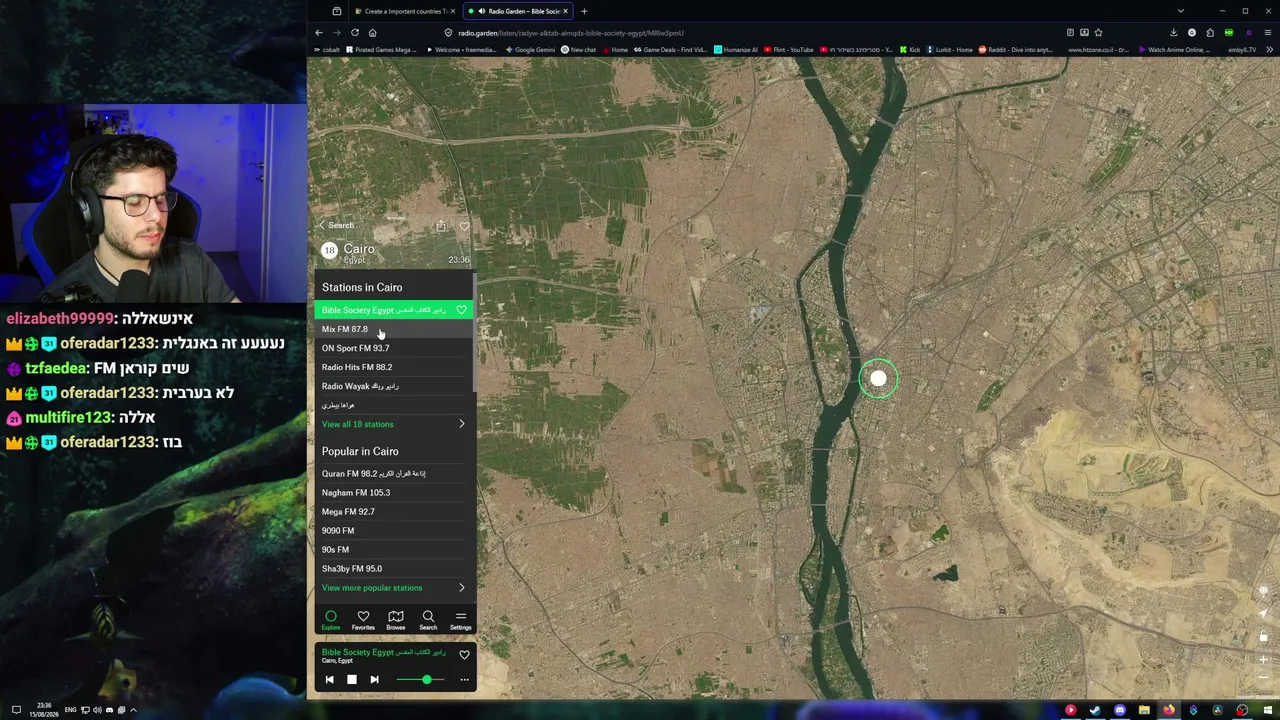
Task: Select Nagham FM 105.3
Action: (394, 493)
